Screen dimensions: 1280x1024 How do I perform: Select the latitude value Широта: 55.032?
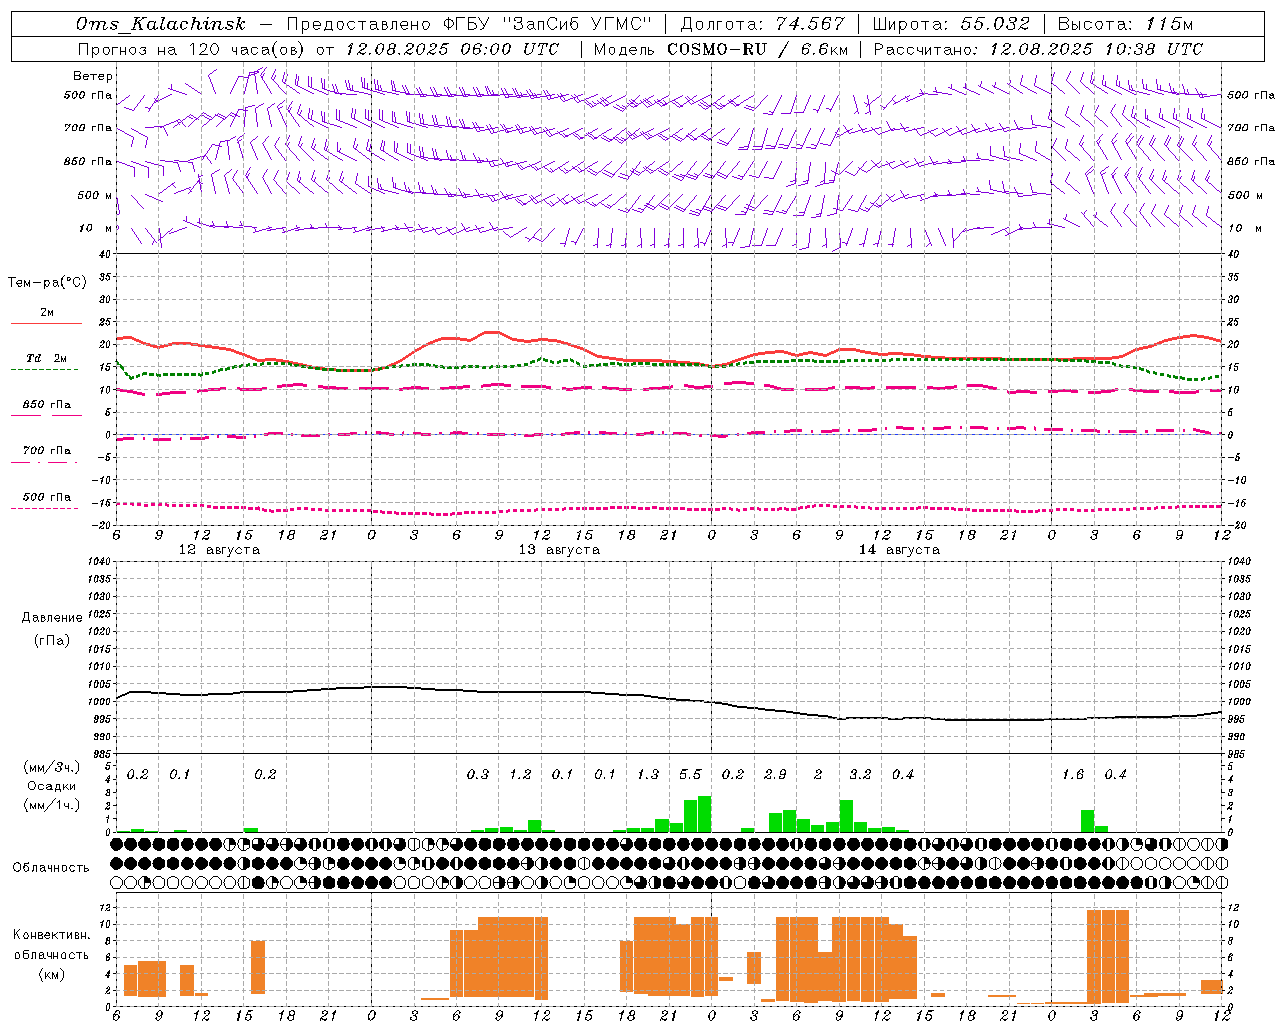point(951,24)
